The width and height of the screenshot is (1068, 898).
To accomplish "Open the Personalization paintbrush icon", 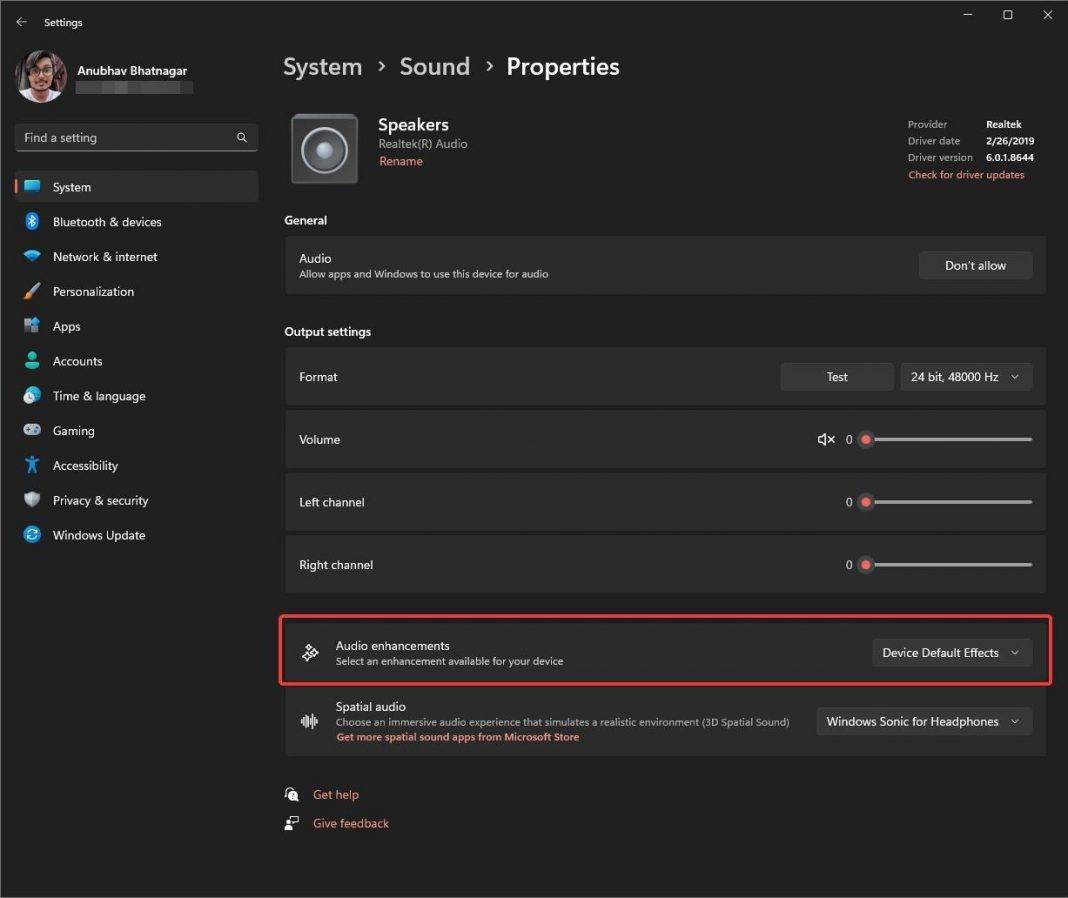I will coord(31,291).
